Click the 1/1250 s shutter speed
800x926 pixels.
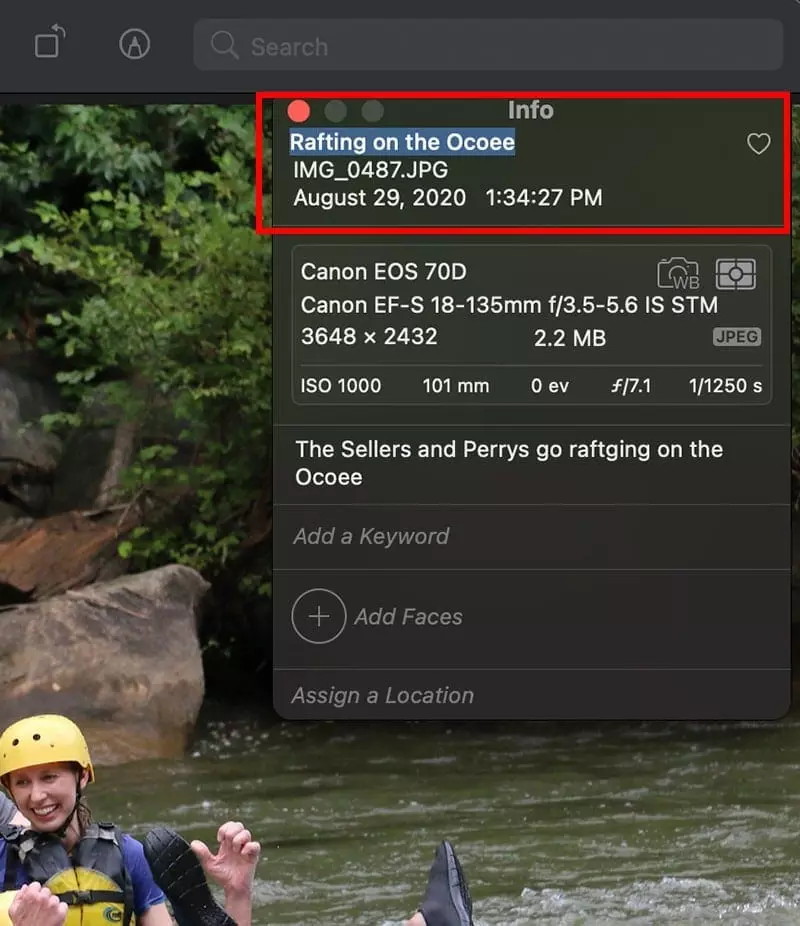pyautogui.click(x=725, y=386)
